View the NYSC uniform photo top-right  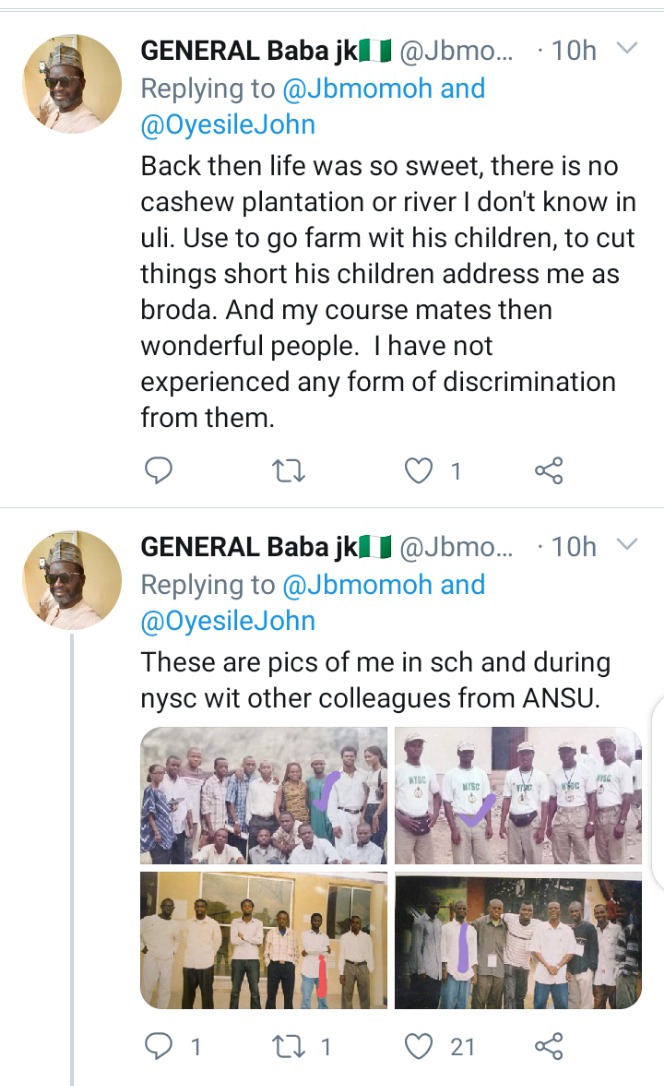point(518,794)
